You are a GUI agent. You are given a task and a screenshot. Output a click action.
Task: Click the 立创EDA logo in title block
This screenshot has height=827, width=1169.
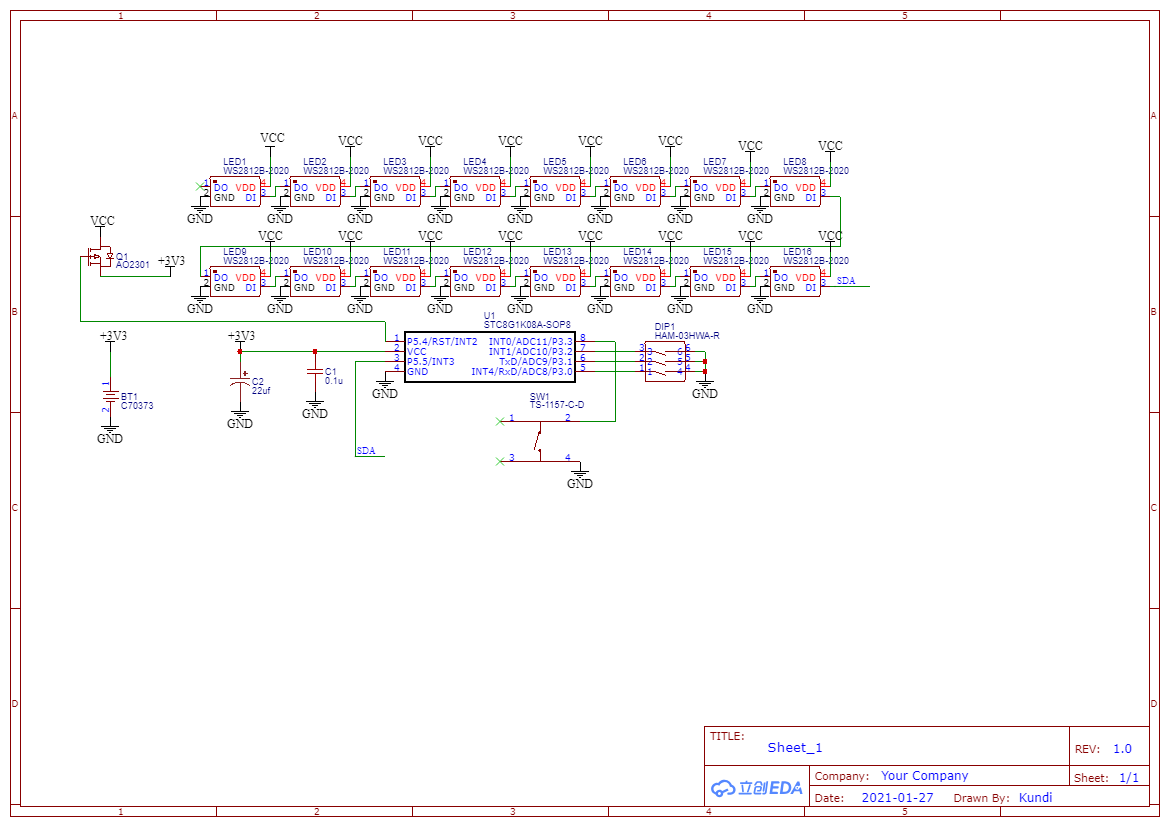click(757, 787)
